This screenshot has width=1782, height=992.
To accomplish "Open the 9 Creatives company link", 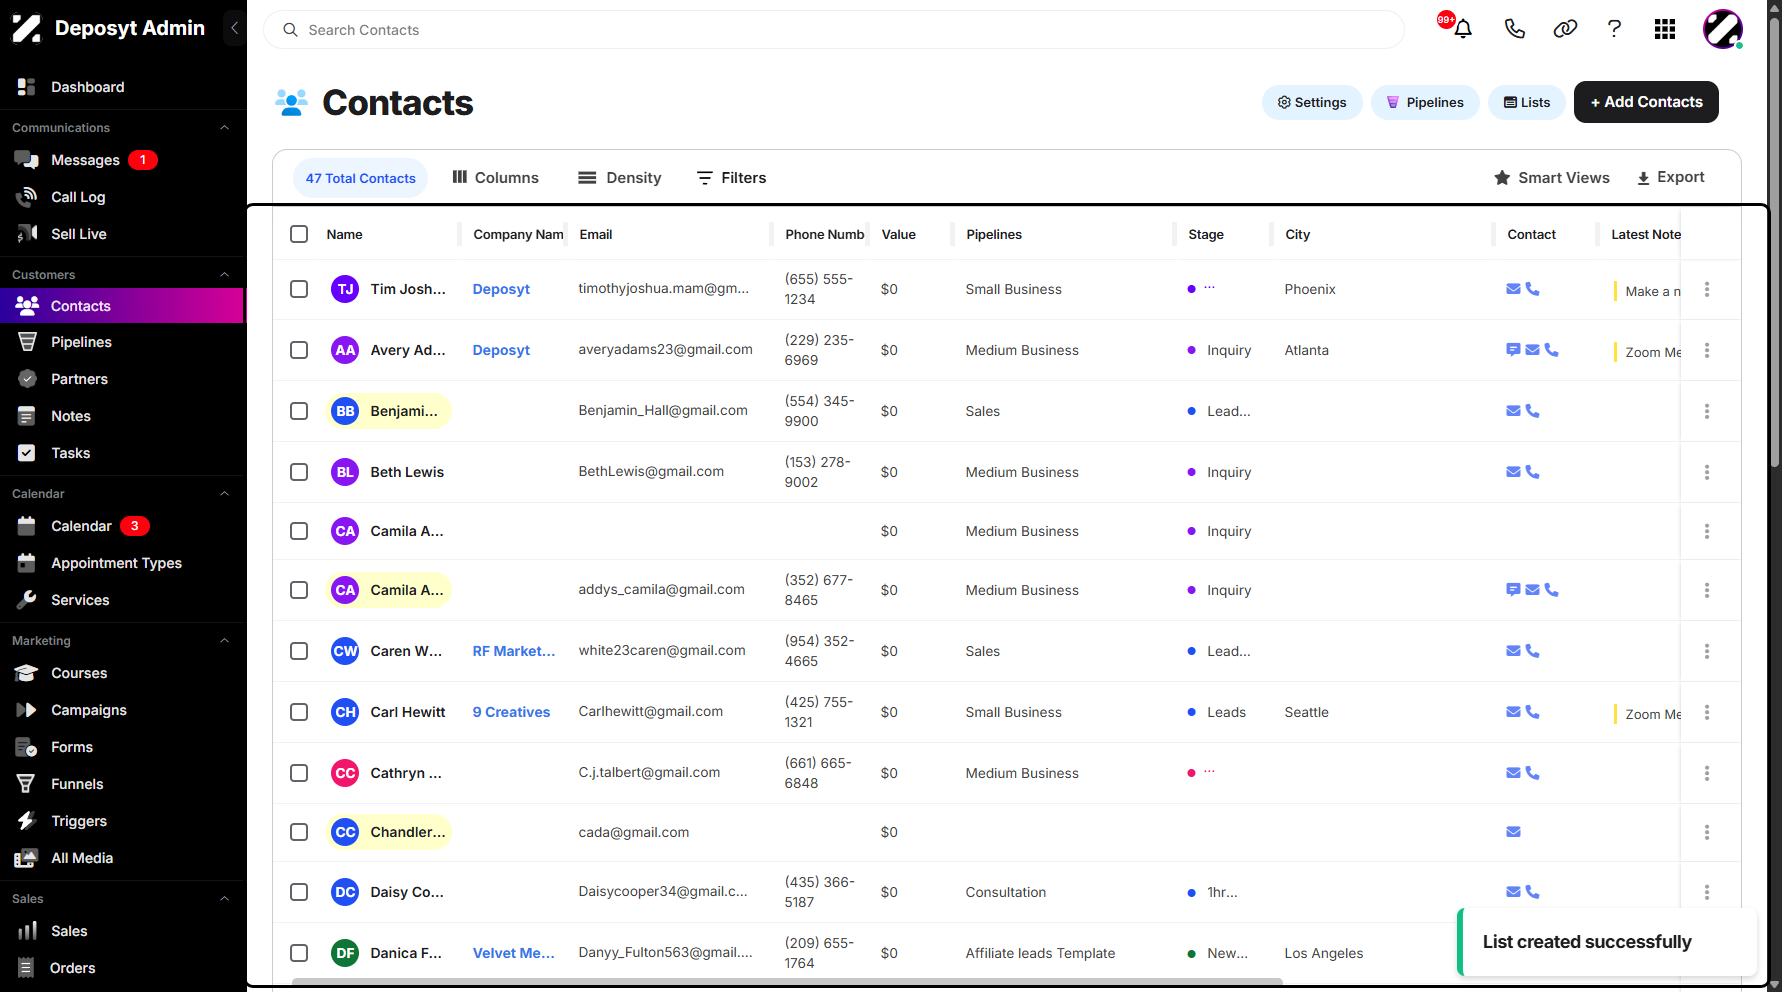I will click(x=511, y=712).
